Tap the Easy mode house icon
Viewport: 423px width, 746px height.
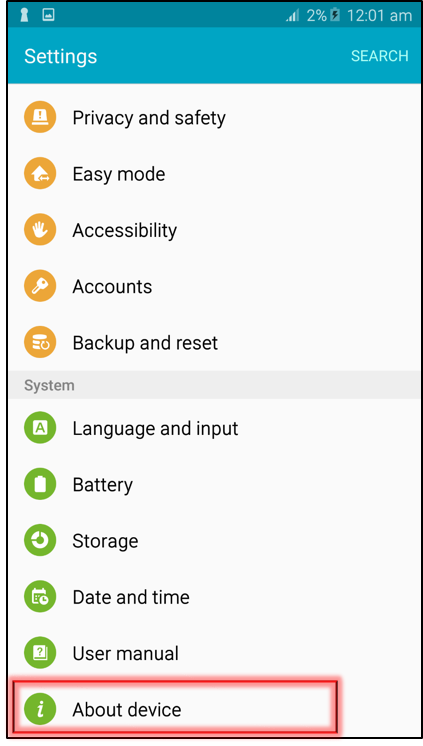40,173
